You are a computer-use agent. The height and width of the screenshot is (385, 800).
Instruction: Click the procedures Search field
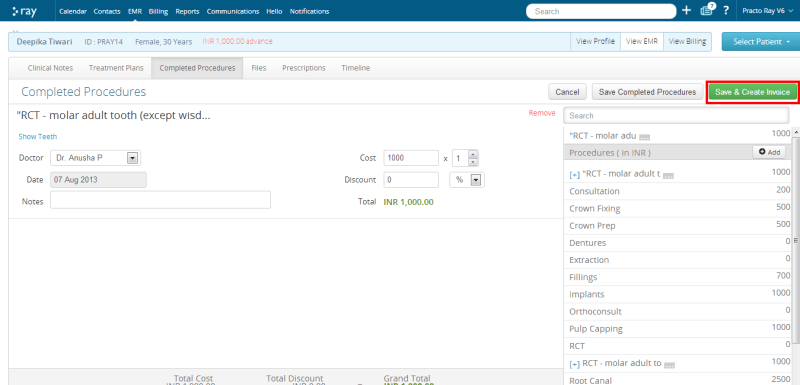(676, 116)
